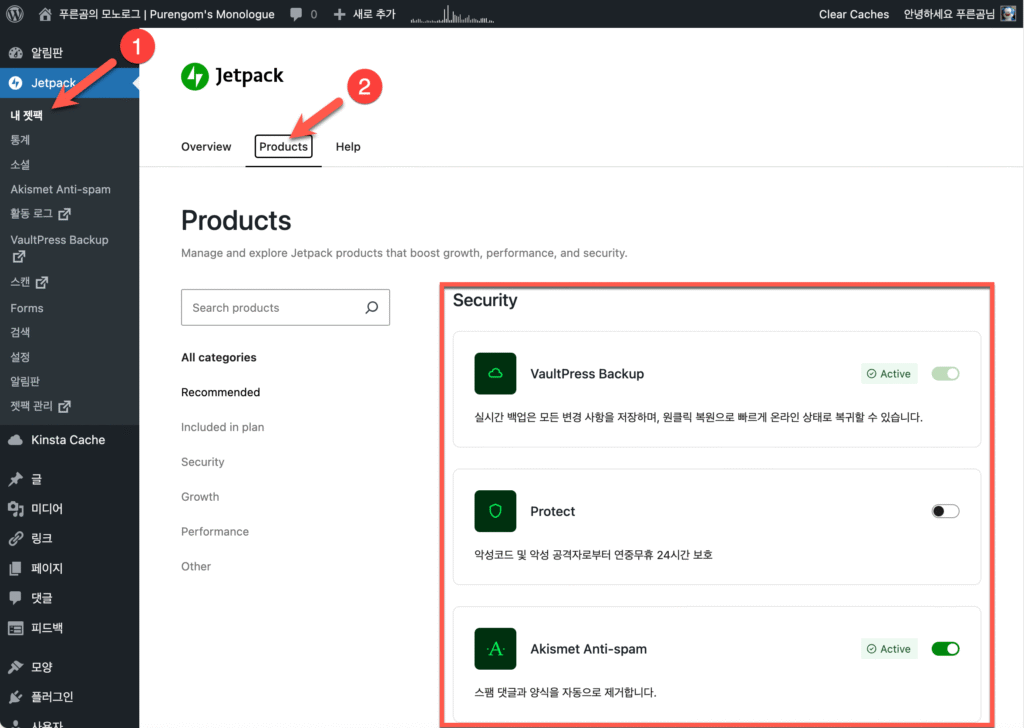The height and width of the screenshot is (728, 1024).
Task: Click Clear Caches in admin bar
Action: click(x=854, y=14)
